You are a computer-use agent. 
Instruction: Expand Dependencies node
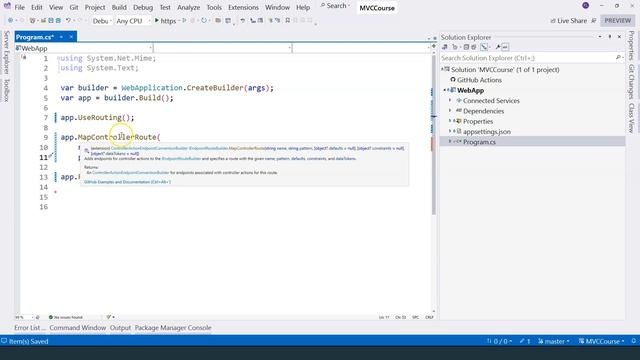click(451, 111)
